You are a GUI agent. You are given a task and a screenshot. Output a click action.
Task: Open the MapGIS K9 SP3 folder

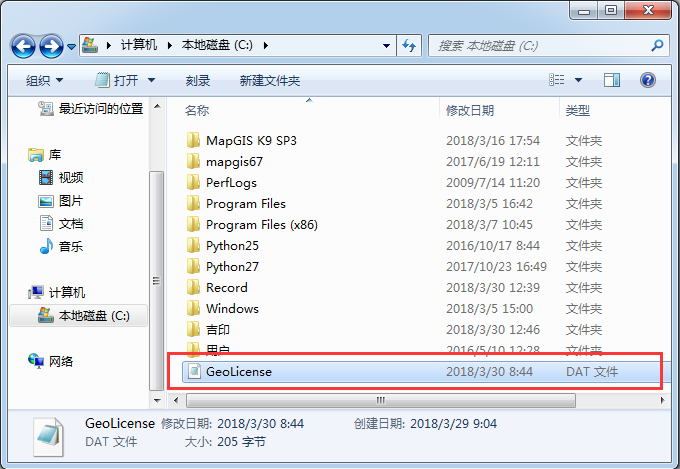click(251, 141)
